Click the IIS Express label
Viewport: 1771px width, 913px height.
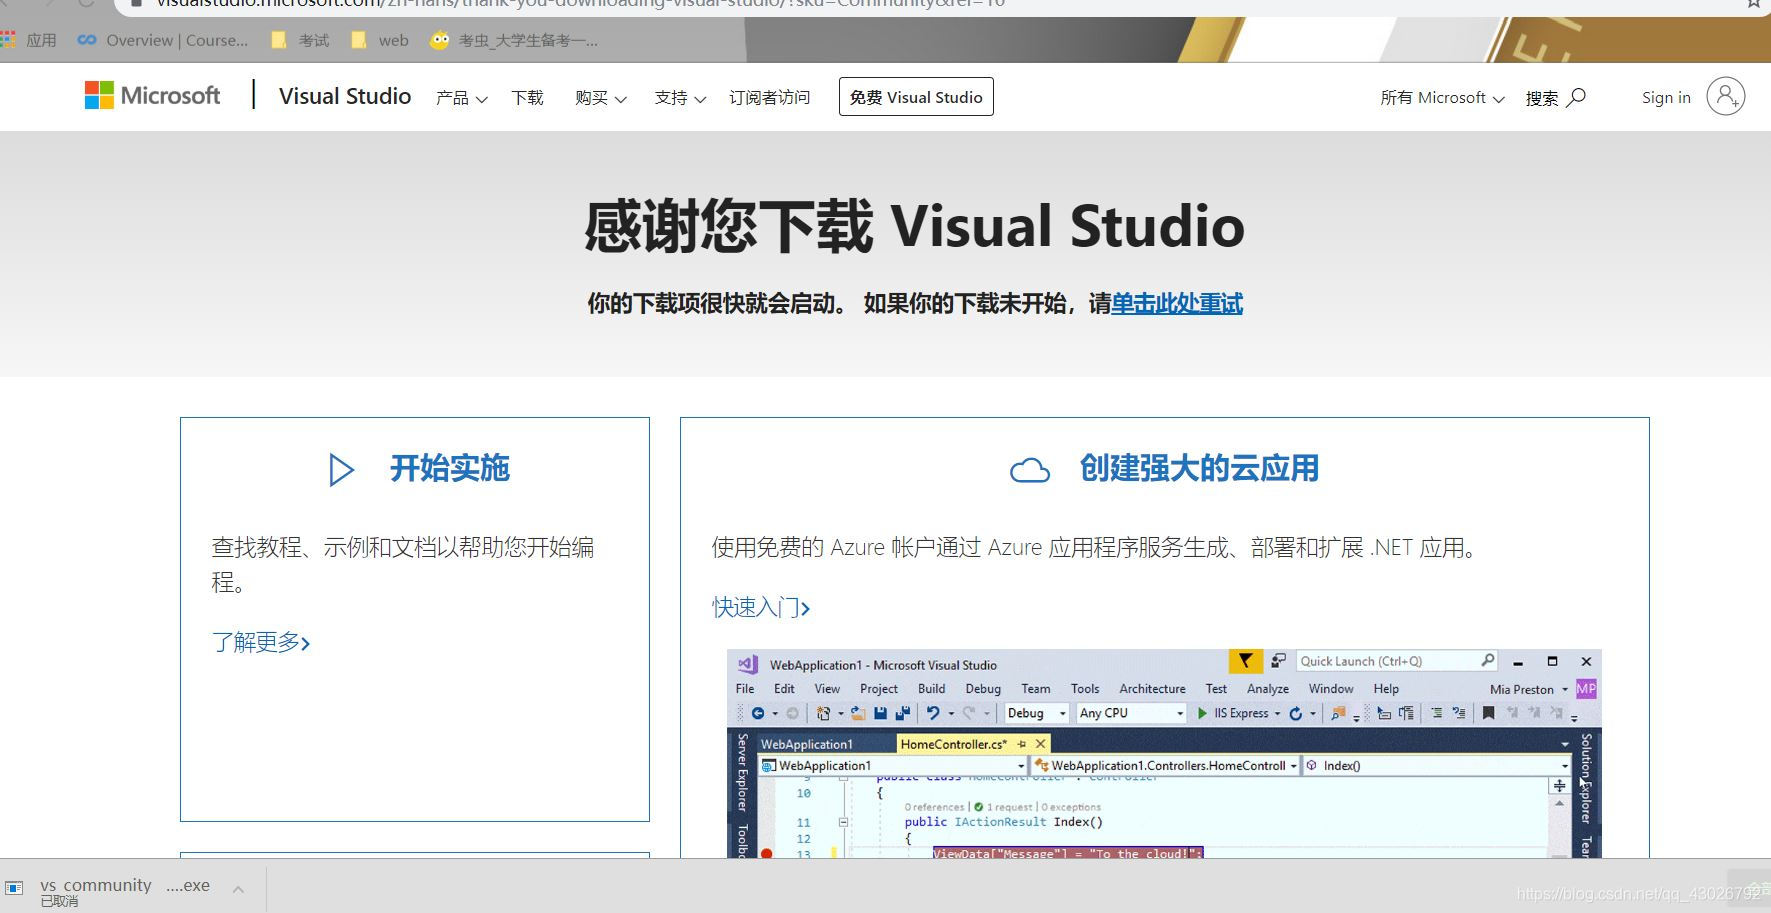pos(1241,713)
